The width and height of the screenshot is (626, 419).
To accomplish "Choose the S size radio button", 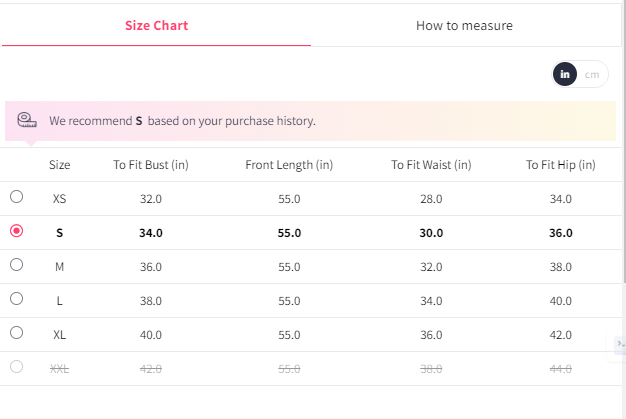I will (x=16, y=231).
